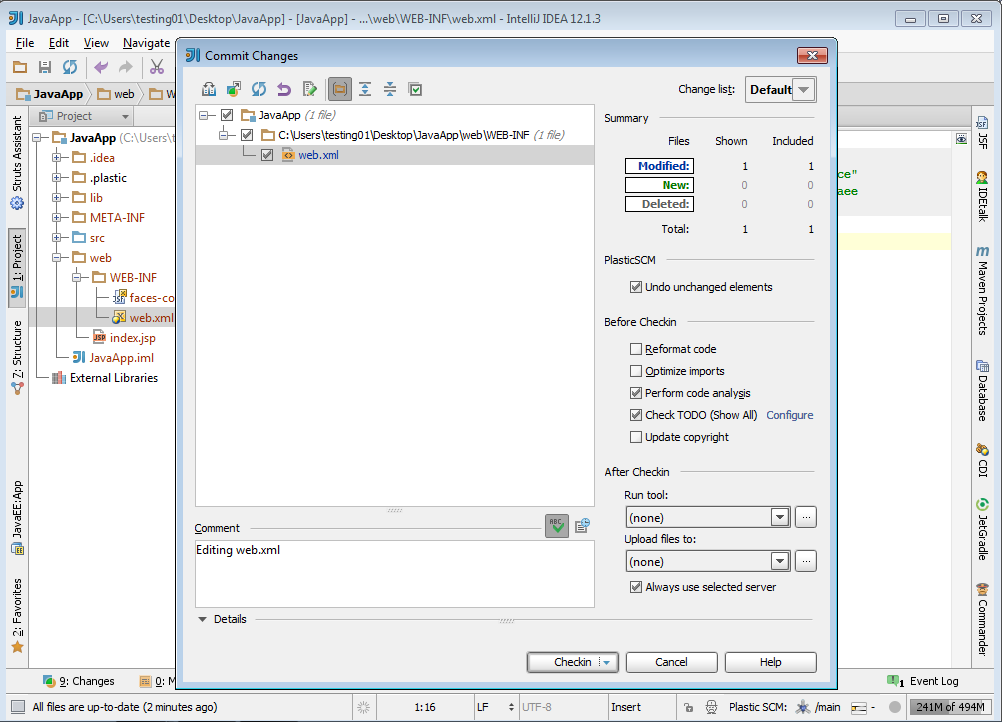Click the web.xml file icon in project tree
This screenshot has height=722, width=1002.
119,318
